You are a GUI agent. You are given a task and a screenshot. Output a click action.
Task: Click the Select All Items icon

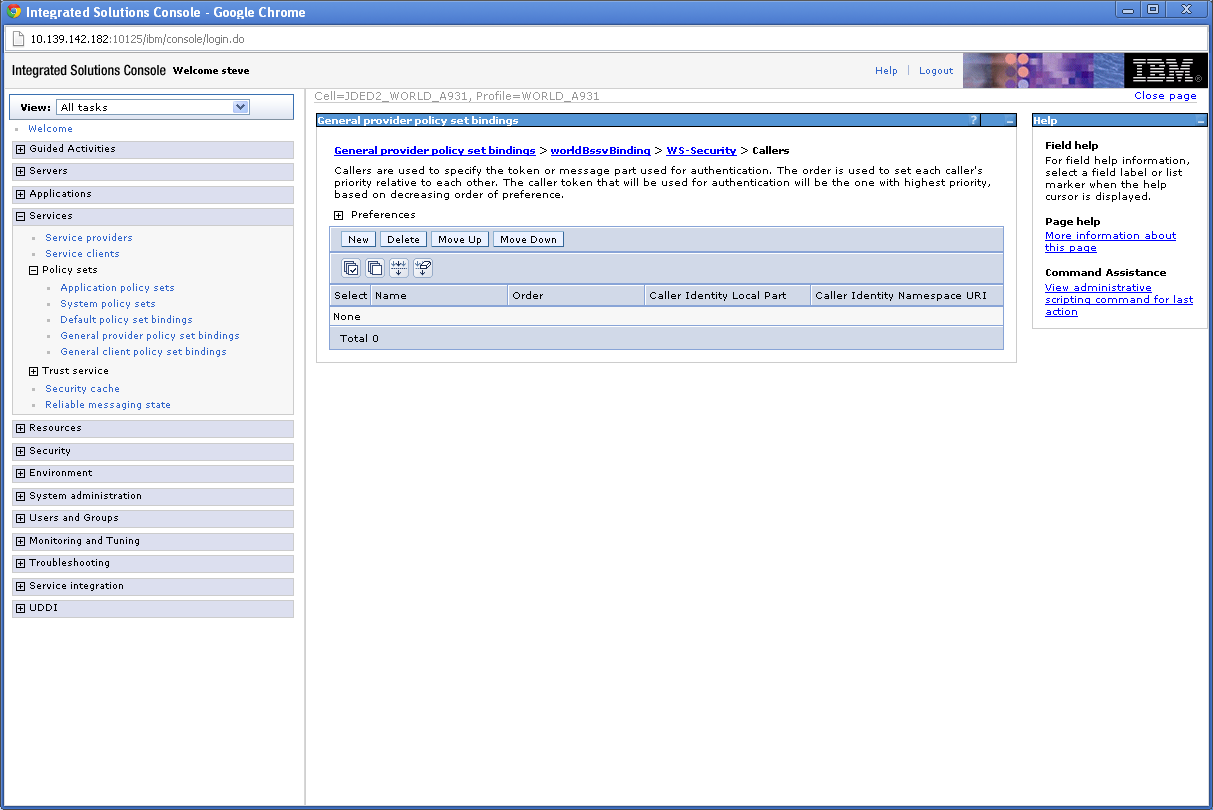click(351, 268)
